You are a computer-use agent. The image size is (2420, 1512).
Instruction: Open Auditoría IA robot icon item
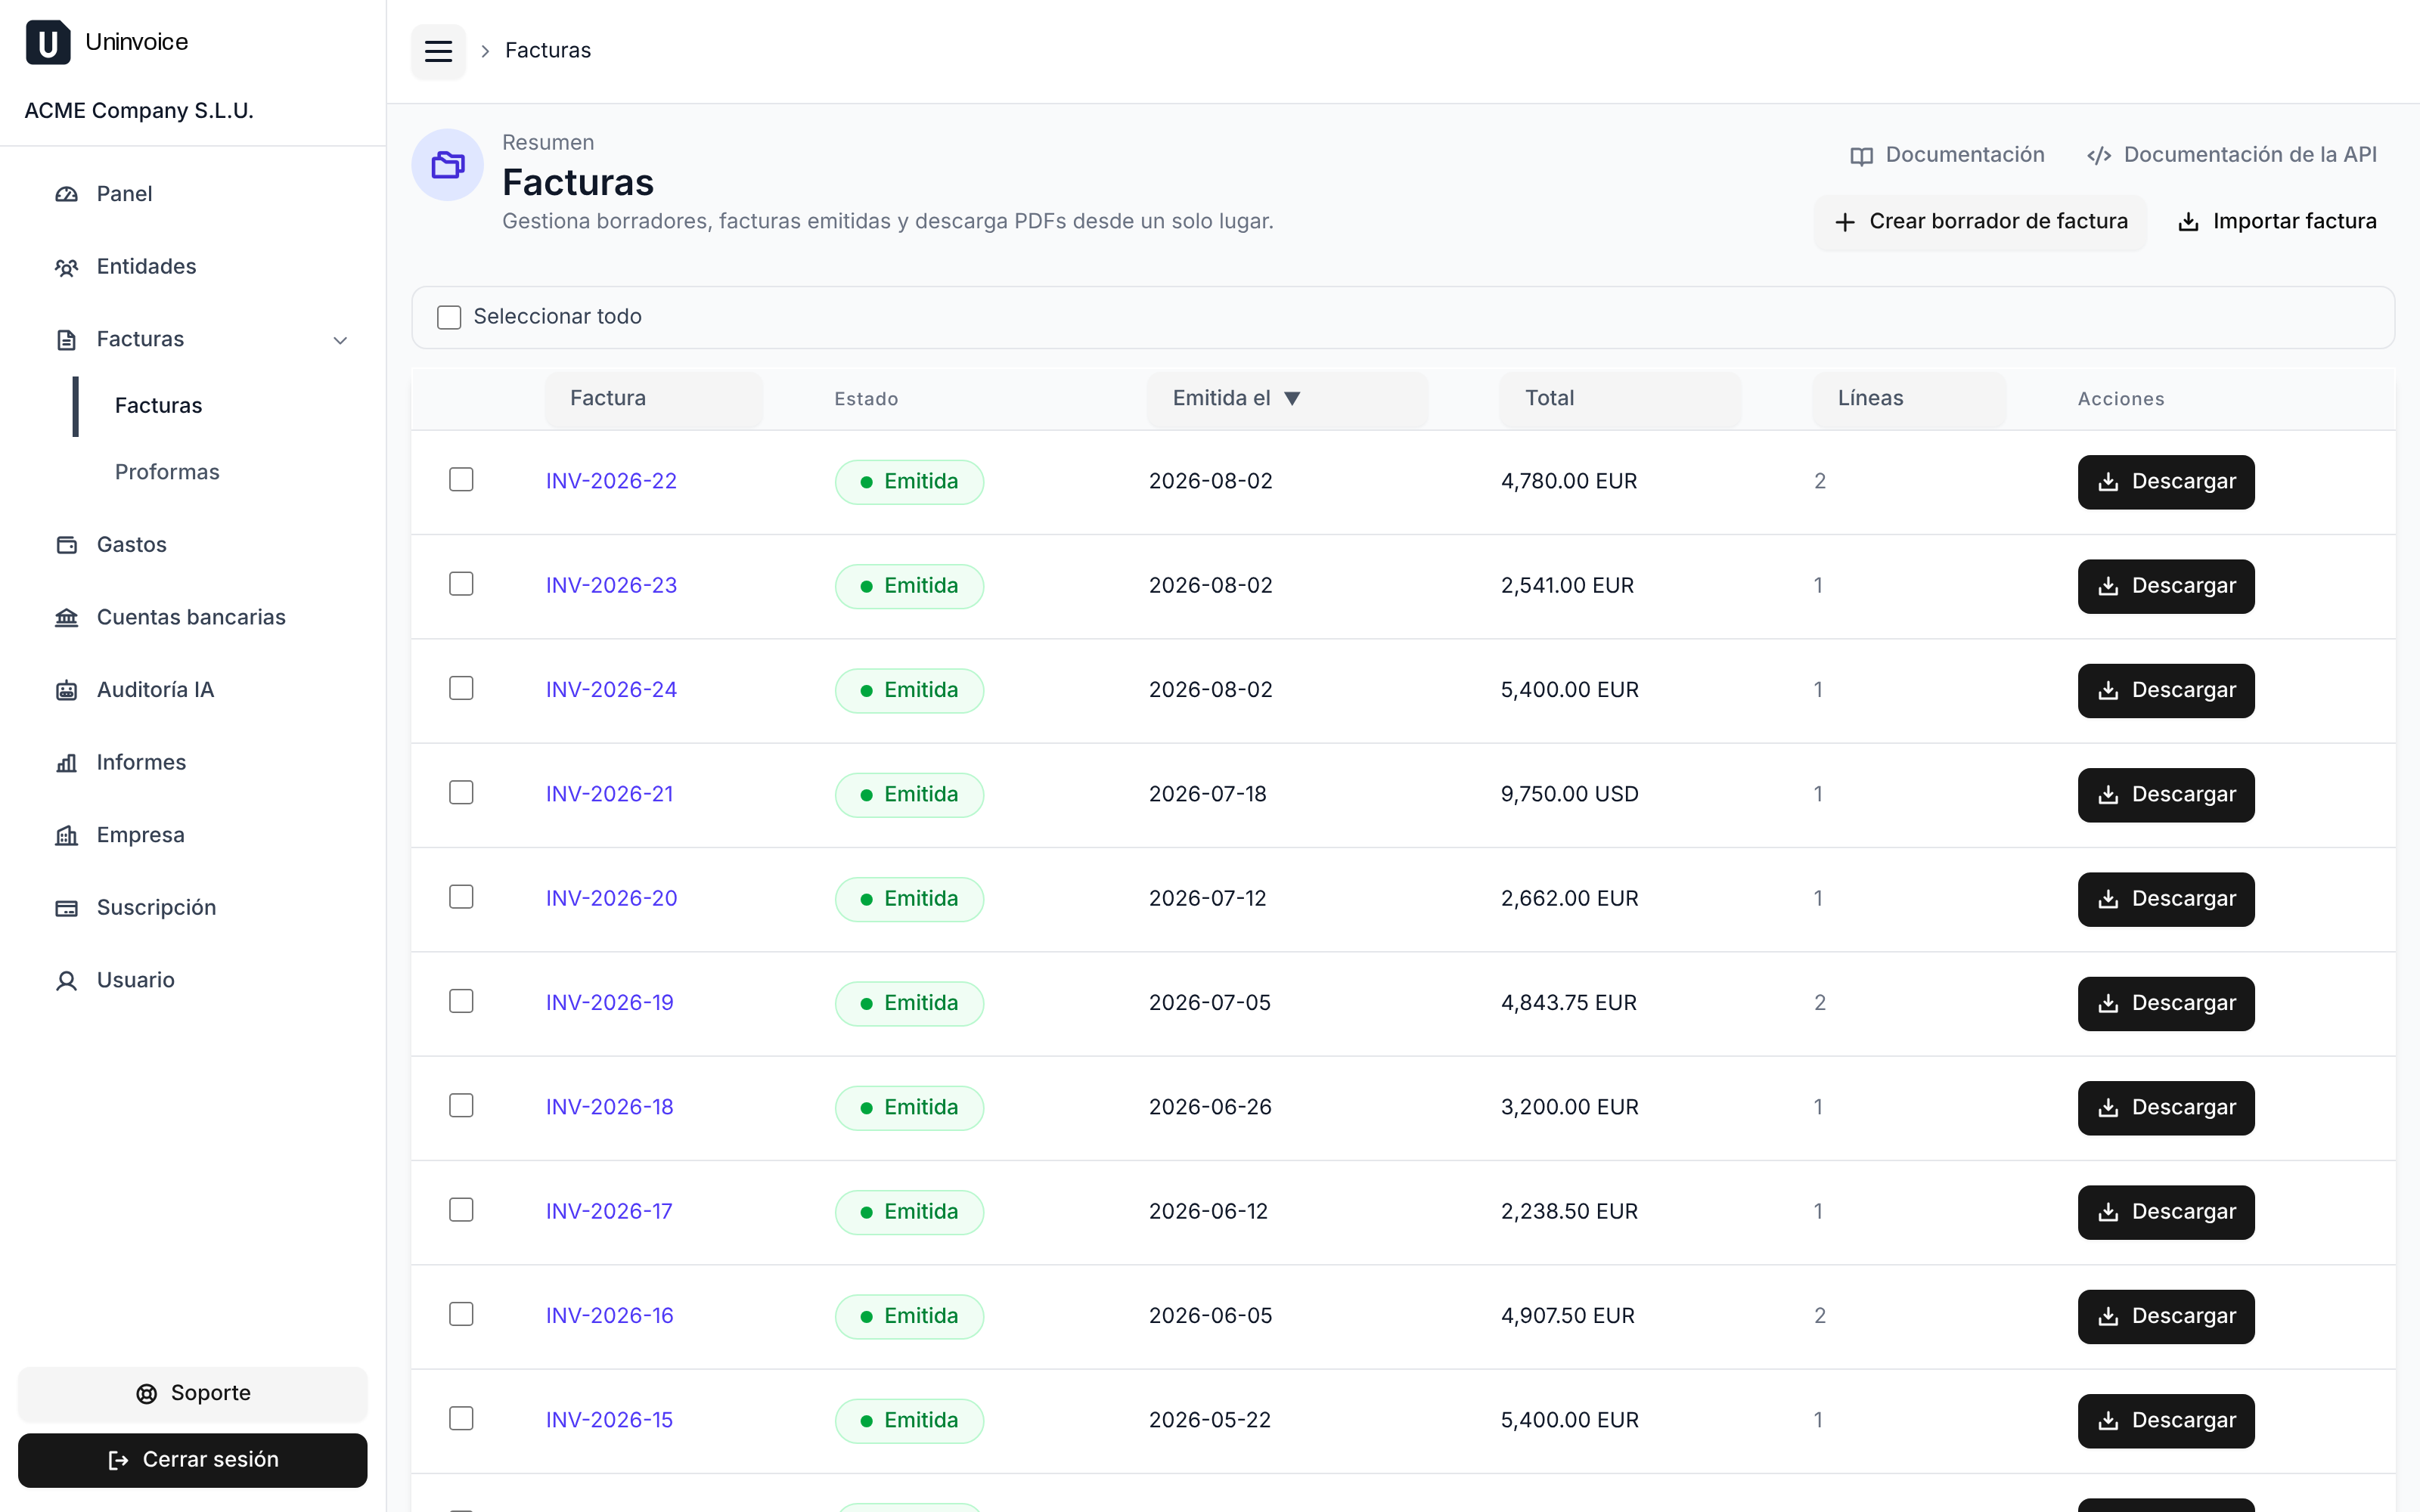(67, 690)
